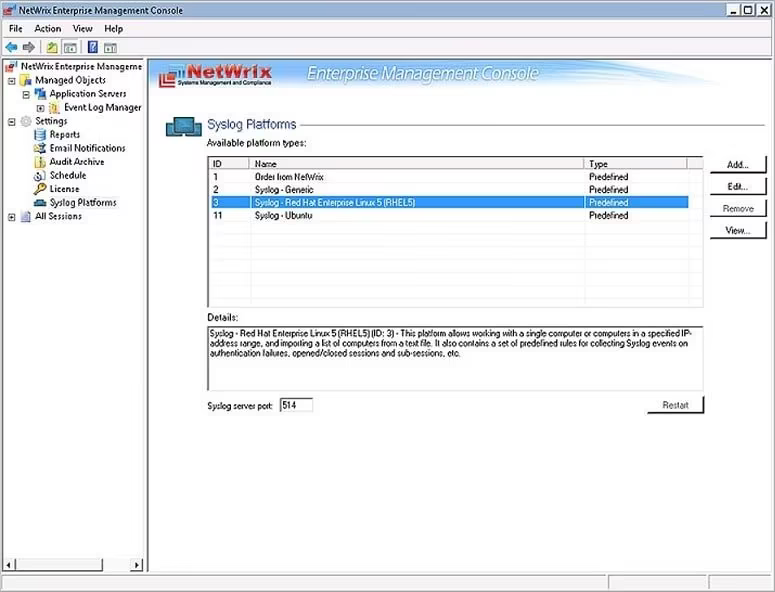
Task: Open the Action menu
Action: (x=48, y=29)
